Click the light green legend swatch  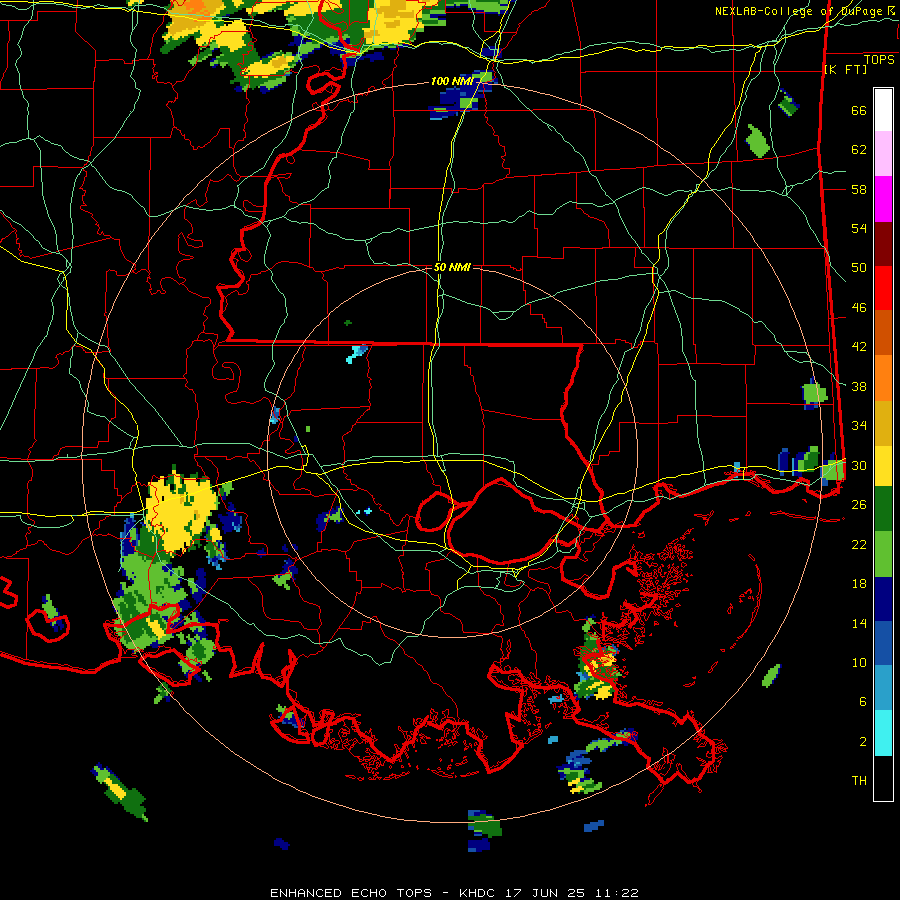click(x=883, y=554)
